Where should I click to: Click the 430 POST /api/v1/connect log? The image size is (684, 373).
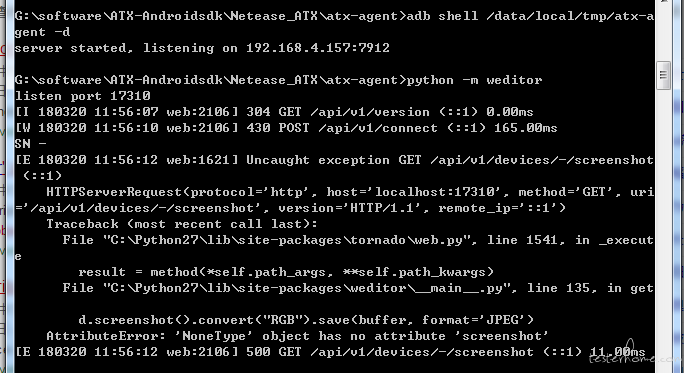286,128
